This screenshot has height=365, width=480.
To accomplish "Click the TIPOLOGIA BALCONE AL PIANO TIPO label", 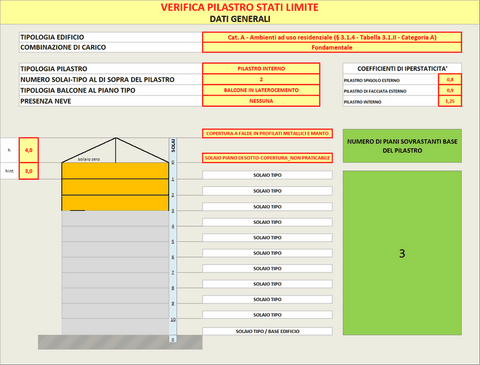I will coord(78,90).
